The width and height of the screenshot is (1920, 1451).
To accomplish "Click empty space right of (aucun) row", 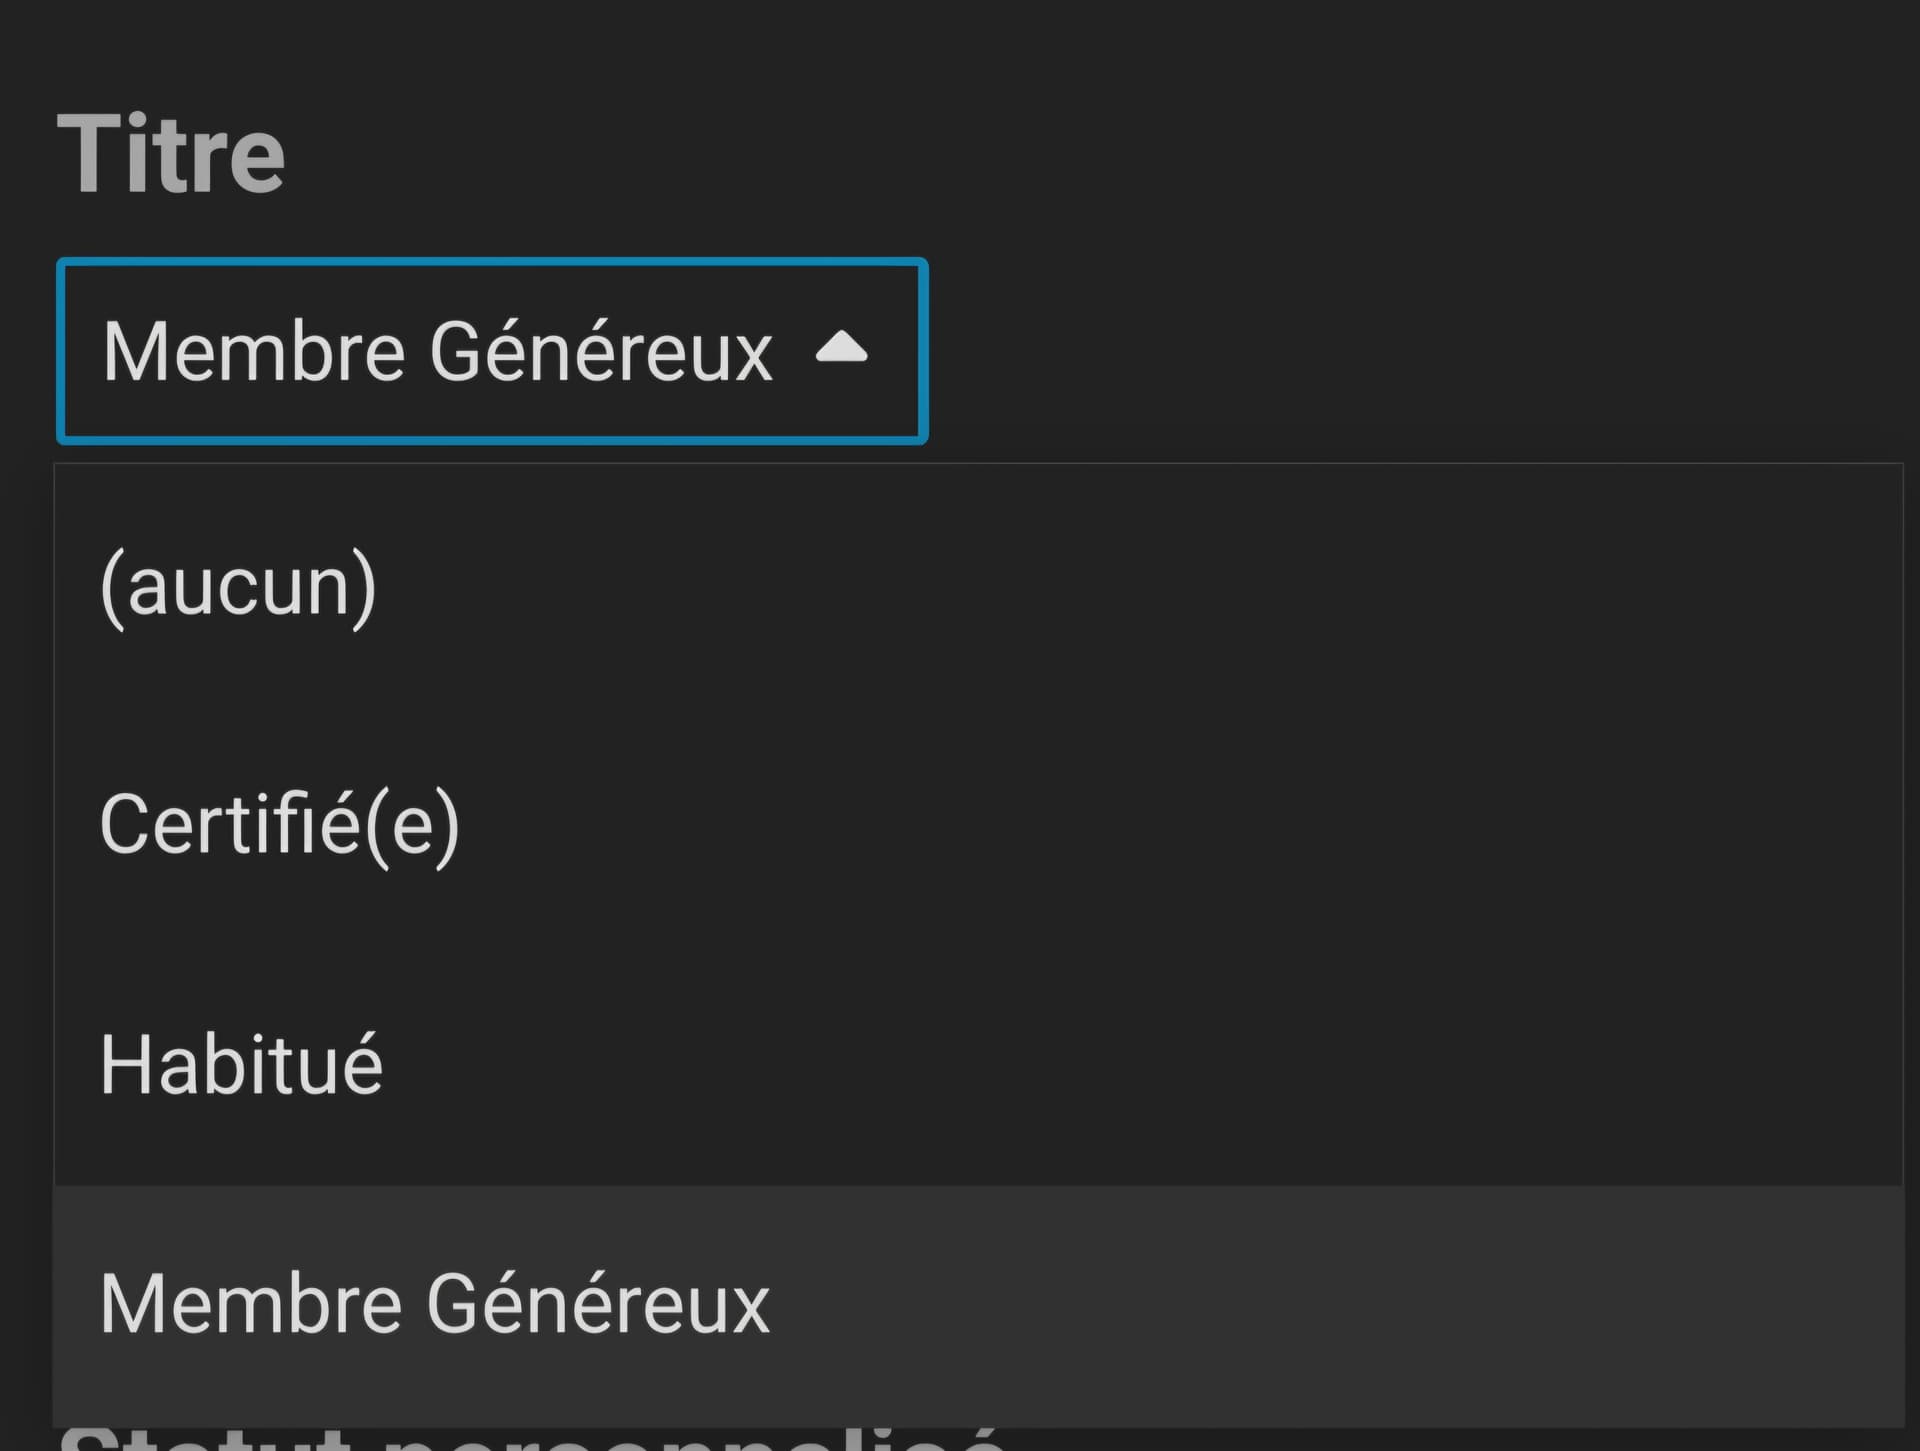I will (x=1140, y=586).
